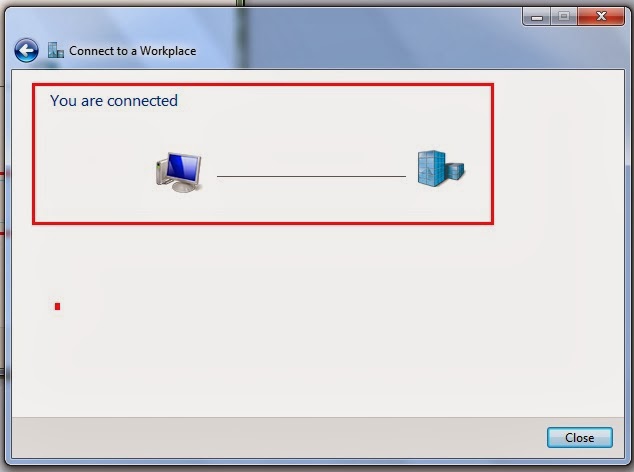The height and width of the screenshot is (472, 634).
Task: Click the workplace icon beside the wizard title
Action: (x=55, y=51)
